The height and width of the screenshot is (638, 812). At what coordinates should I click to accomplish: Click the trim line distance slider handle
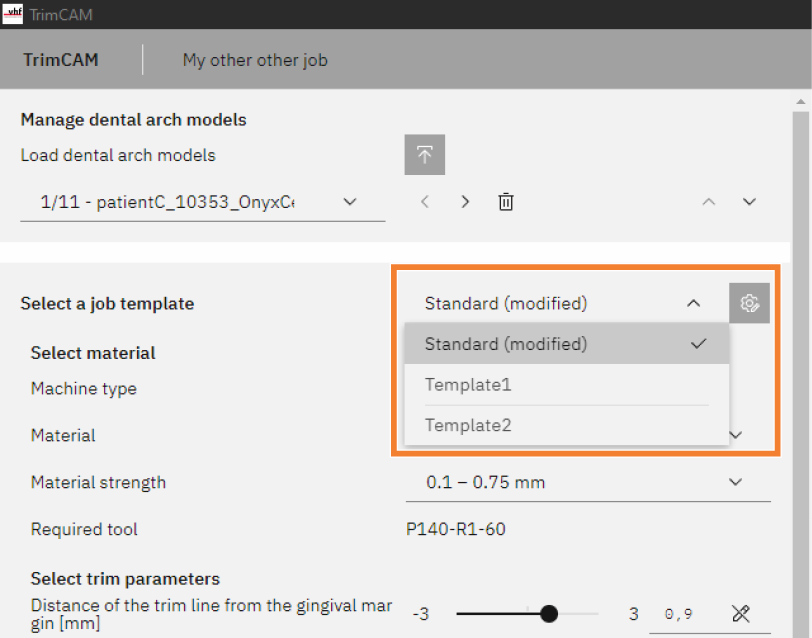coord(548,614)
